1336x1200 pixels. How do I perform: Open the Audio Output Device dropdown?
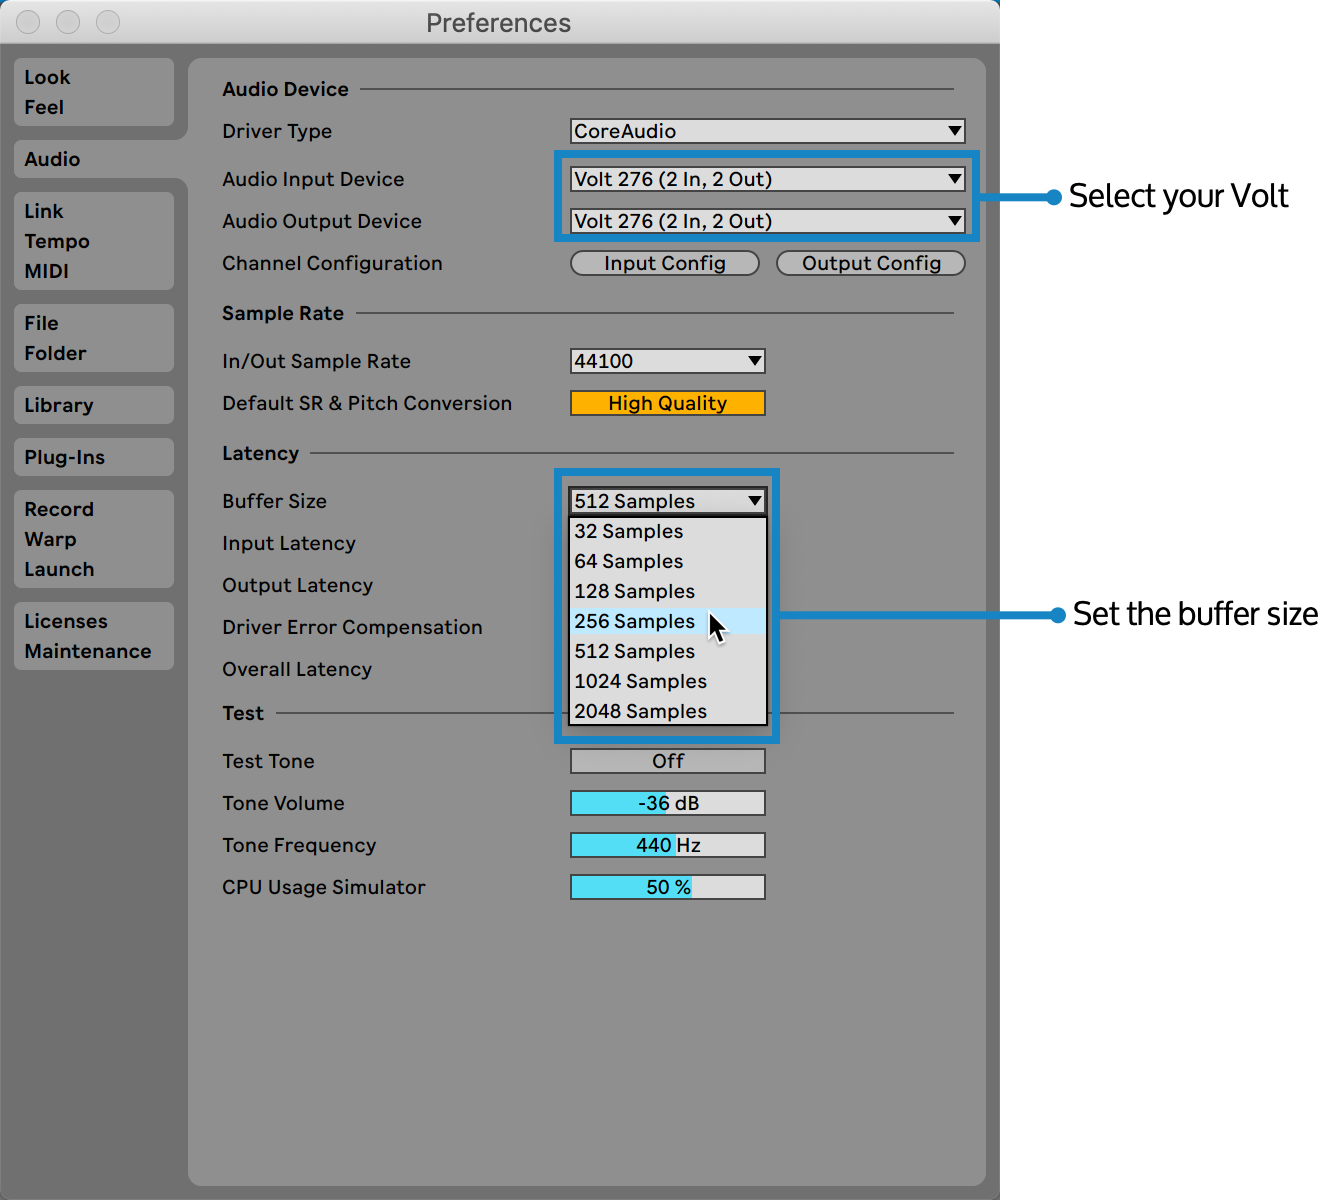coord(766,220)
